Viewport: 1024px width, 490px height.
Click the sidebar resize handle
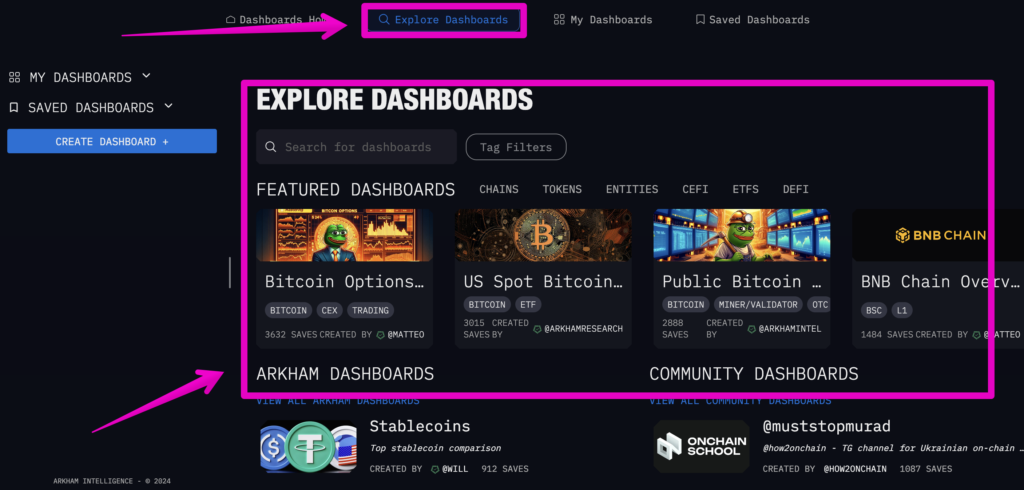tap(229, 272)
